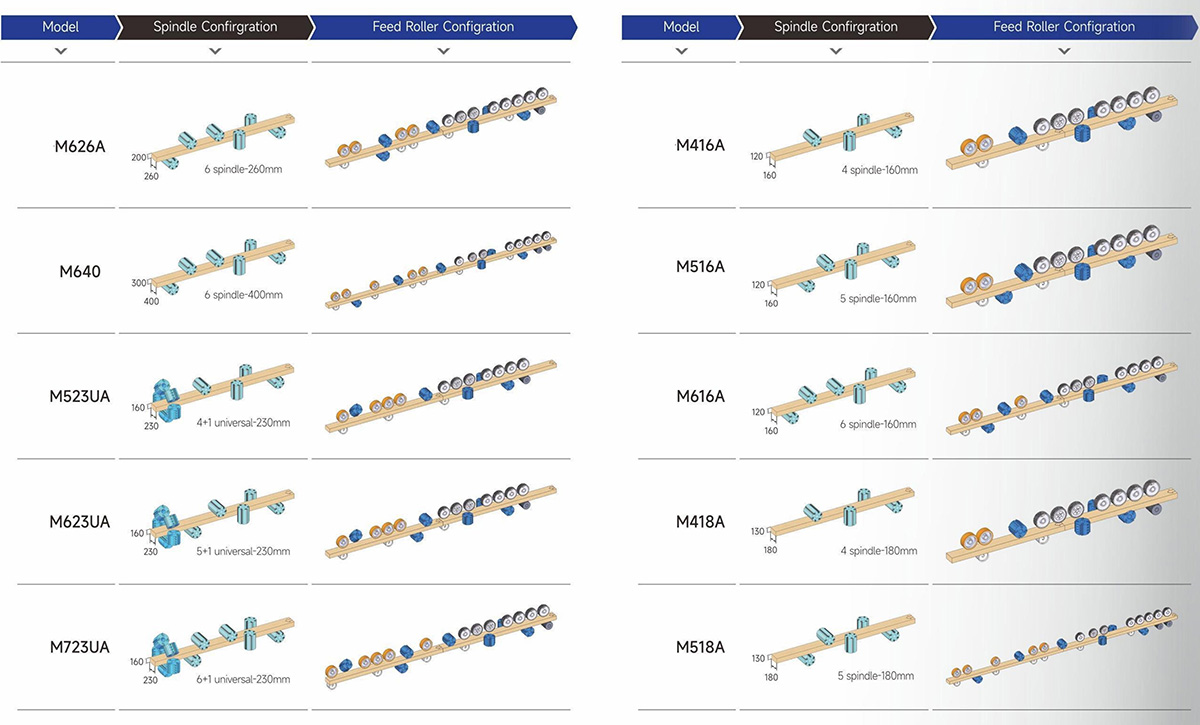This screenshot has width=1200, height=725.
Task: Open the M418A feed roller illustration
Action: [x=1062, y=521]
